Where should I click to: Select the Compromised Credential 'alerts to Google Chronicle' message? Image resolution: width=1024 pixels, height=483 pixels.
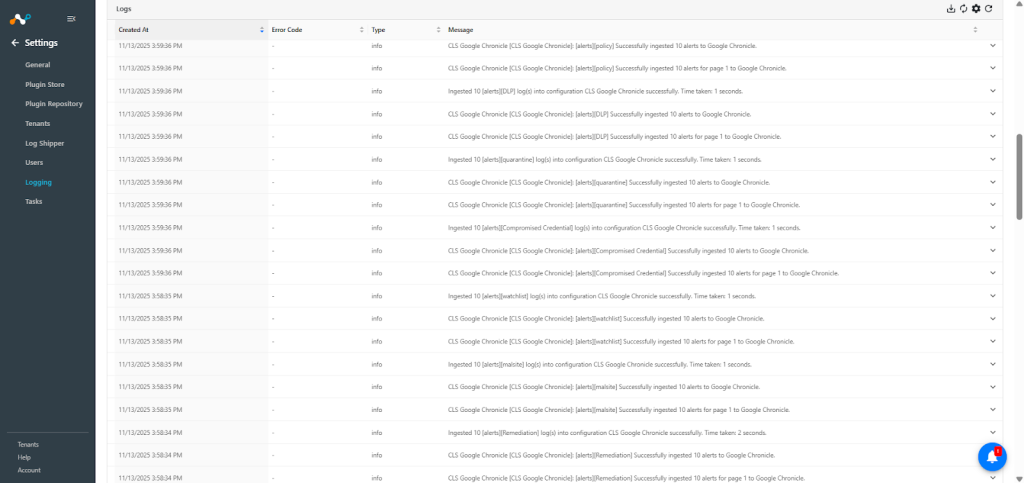pos(628,250)
